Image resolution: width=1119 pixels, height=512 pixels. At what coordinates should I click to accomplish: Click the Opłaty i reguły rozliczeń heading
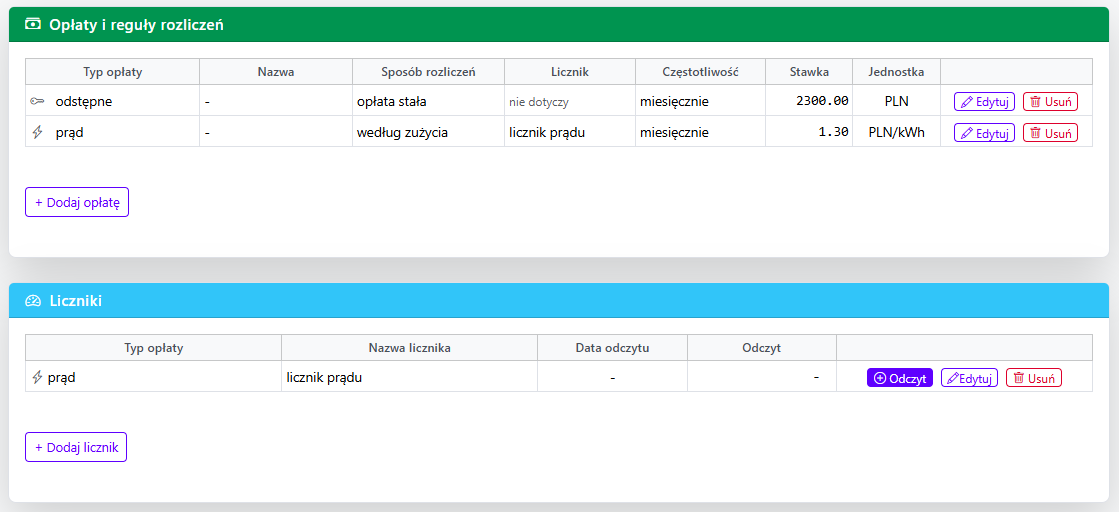pos(136,25)
